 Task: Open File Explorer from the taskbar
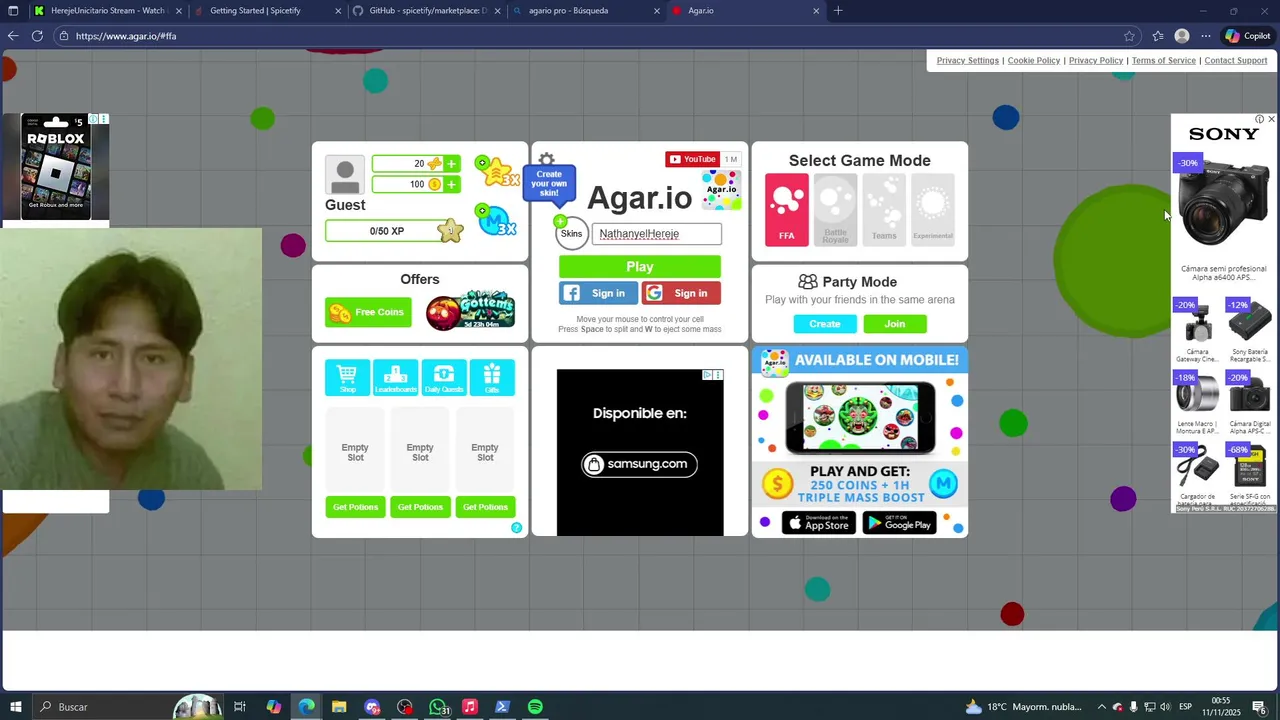[339, 707]
